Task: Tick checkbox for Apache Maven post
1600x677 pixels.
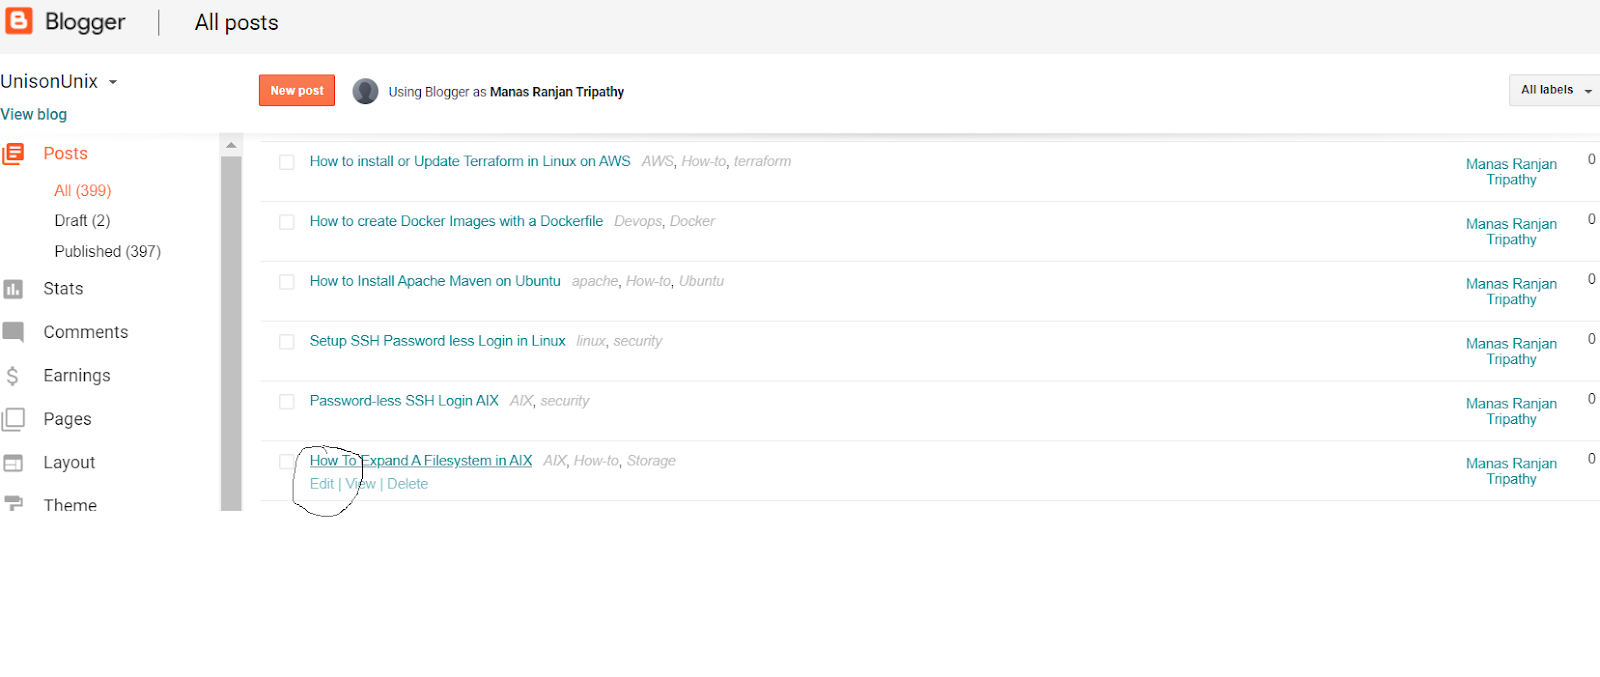Action: tap(287, 282)
